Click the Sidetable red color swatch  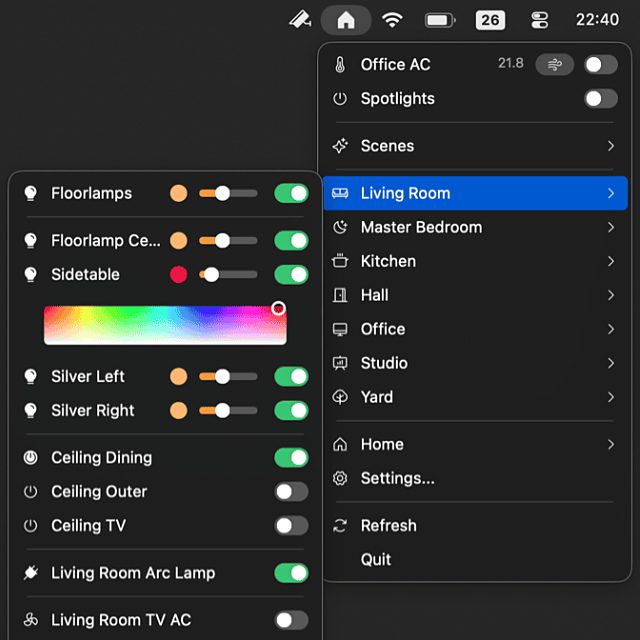click(178, 274)
